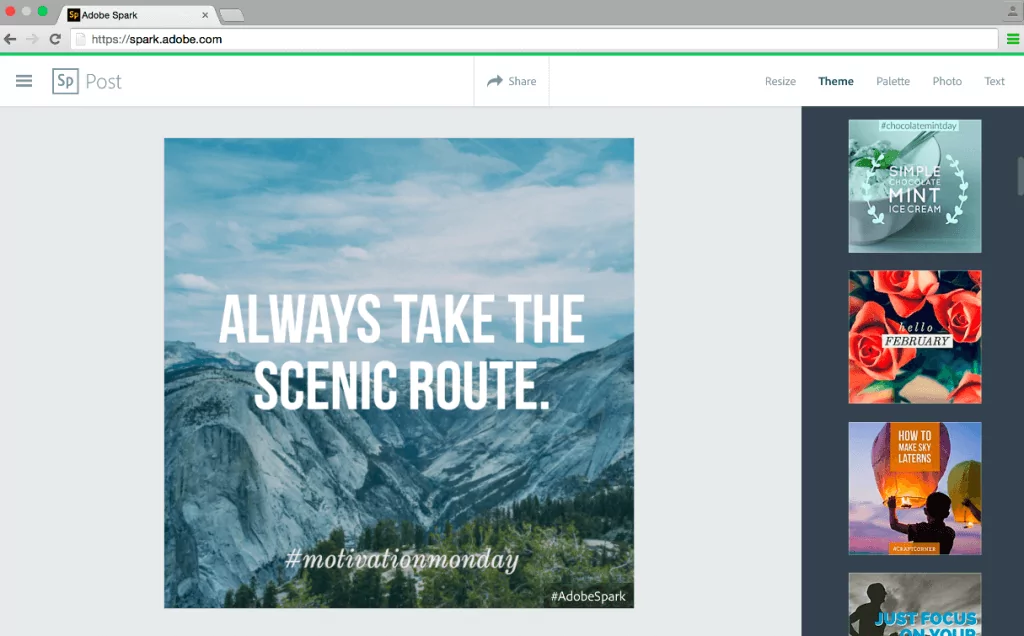The image size is (1024, 636).
Task: Open the Text panel
Action: (x=994, y=81)
